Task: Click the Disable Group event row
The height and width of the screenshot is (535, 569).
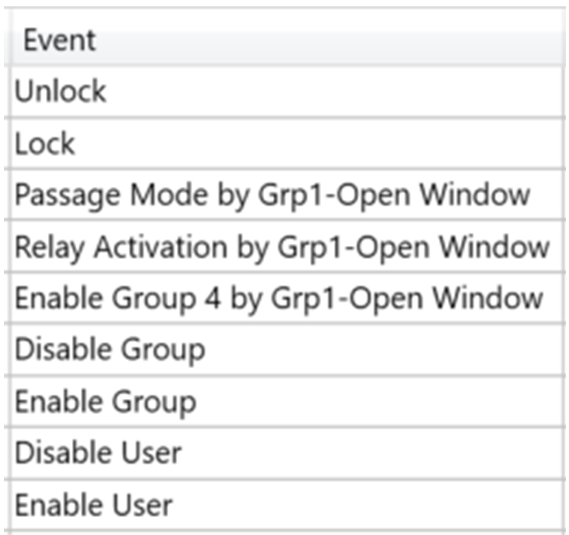Action: 288,350
